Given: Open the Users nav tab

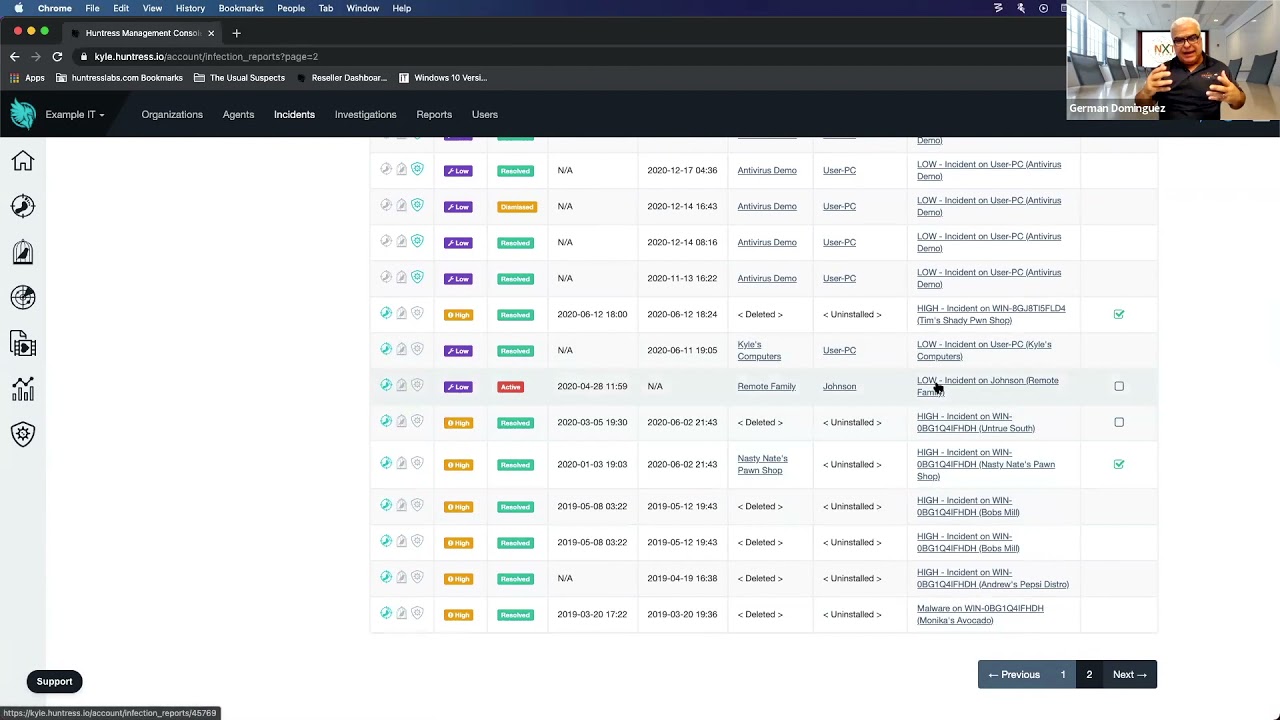Looking at the screenshot, I should (484, 114).
